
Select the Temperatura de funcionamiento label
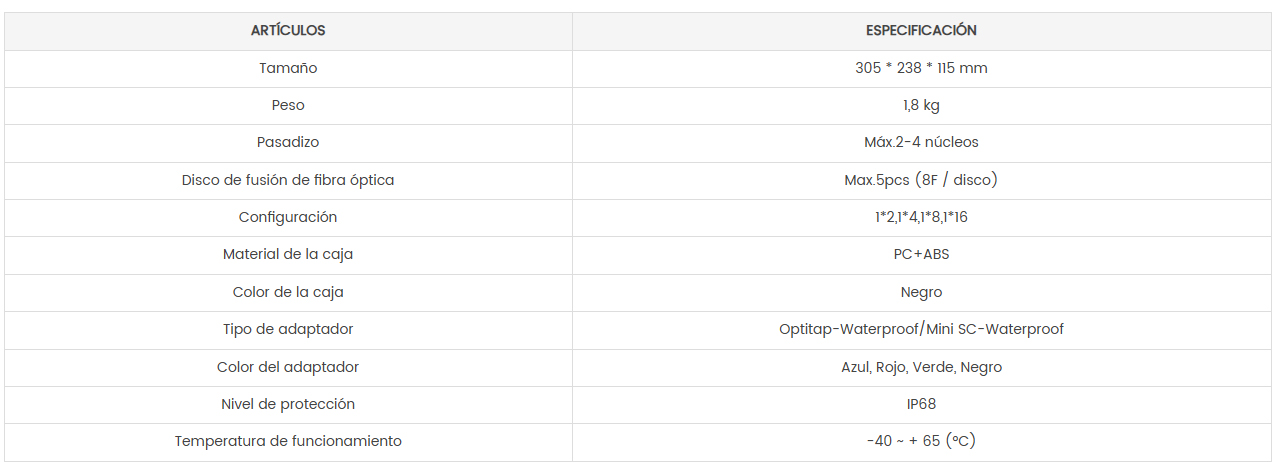click(288, 441)
